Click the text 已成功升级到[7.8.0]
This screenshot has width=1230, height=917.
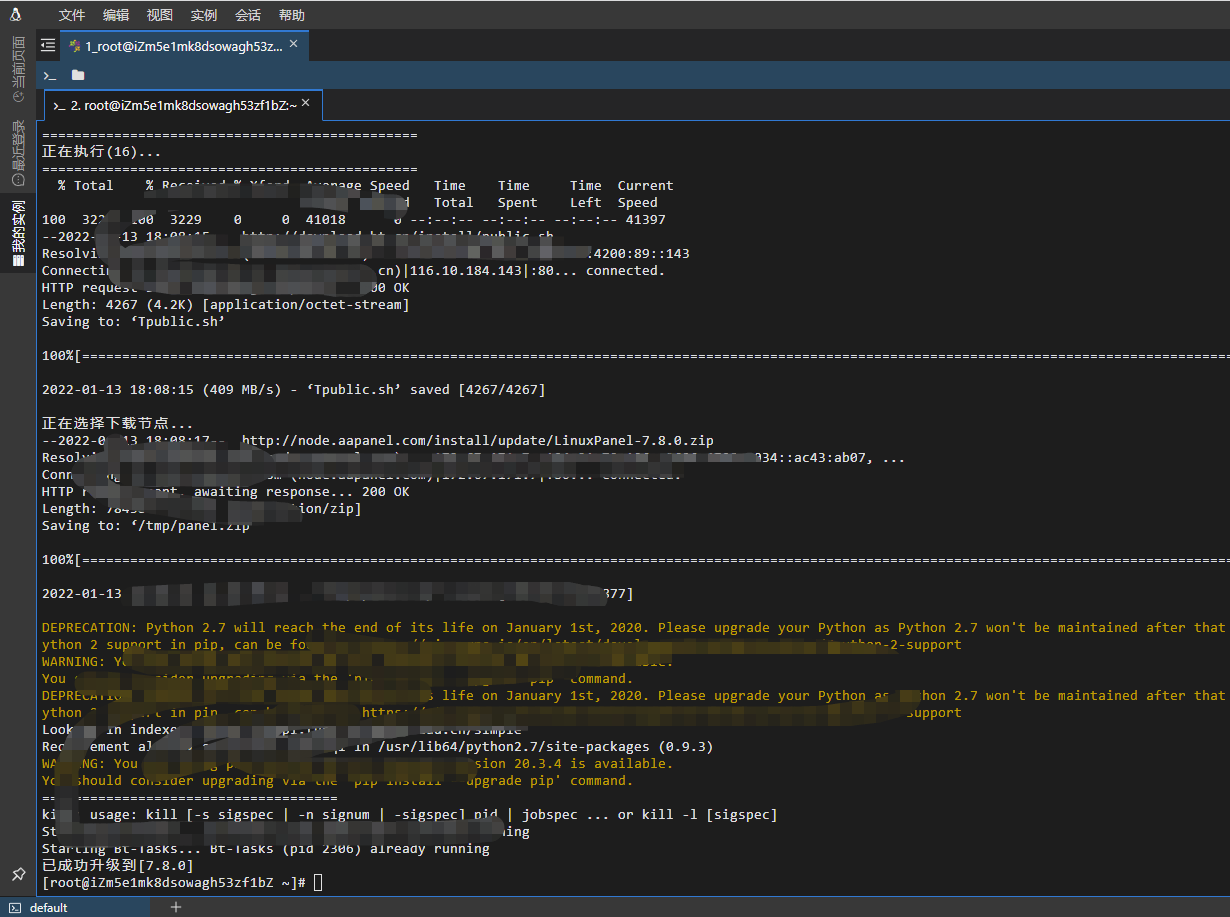[x=118, y=865]
